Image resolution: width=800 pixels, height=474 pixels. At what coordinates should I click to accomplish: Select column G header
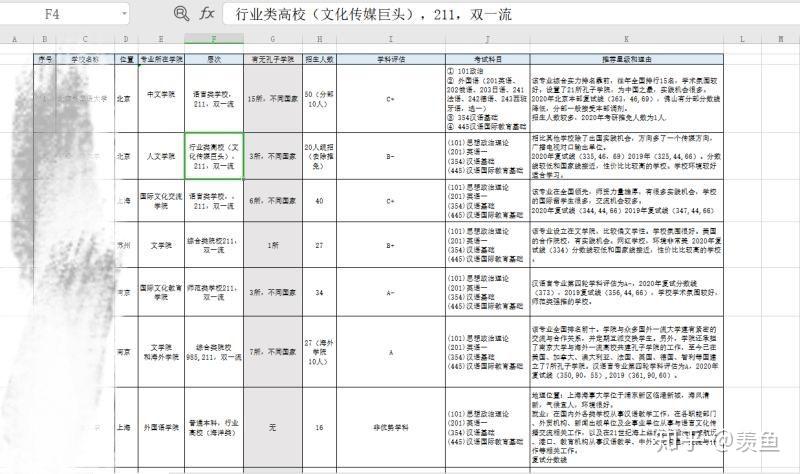pyautogui.click(x=273, y=39)
